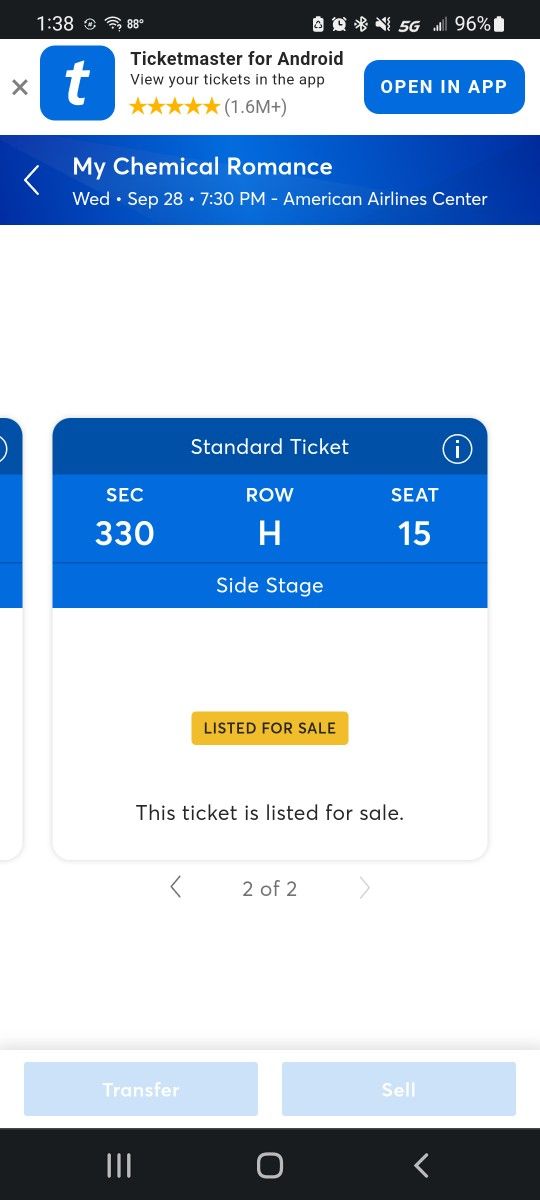Viewport: 540px width, 1200px height.
Task: Tap the battery status icon
Action: coord(499,23)
